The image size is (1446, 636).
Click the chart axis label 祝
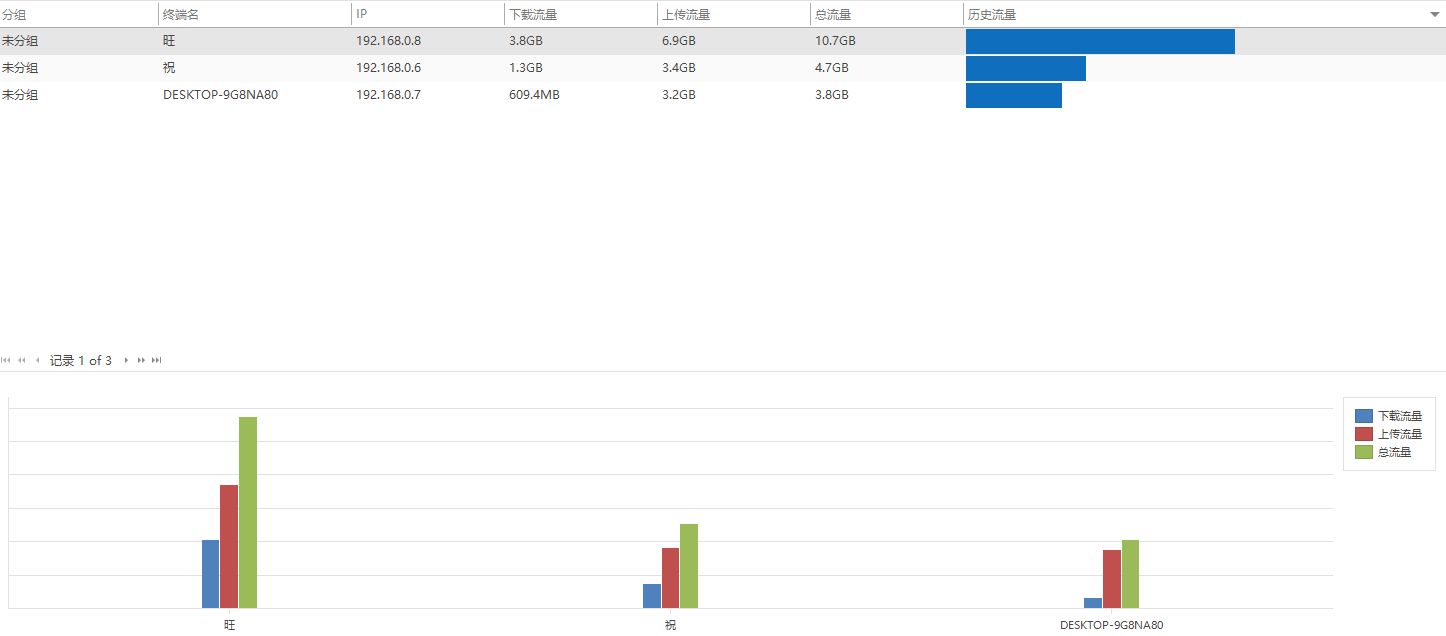tap(670, 625)
